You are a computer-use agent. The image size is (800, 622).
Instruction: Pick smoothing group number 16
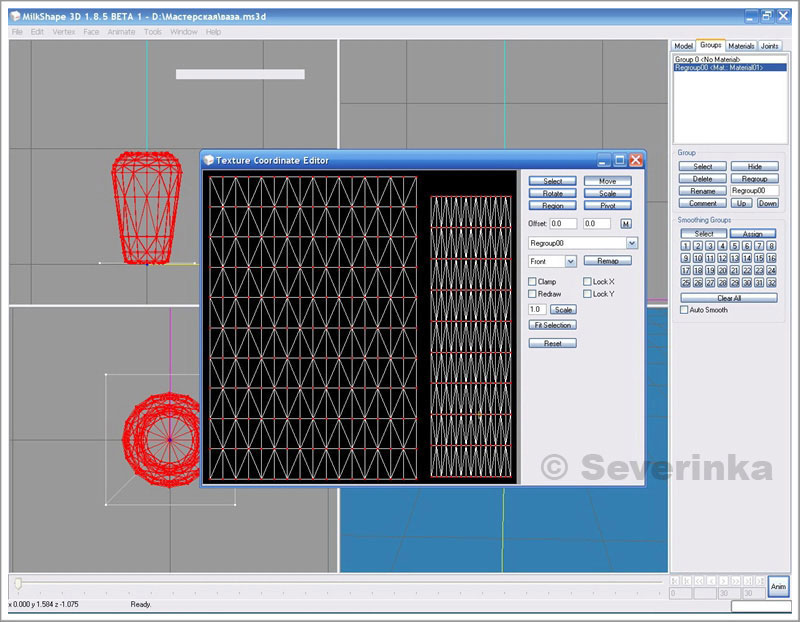coord(772,258)
